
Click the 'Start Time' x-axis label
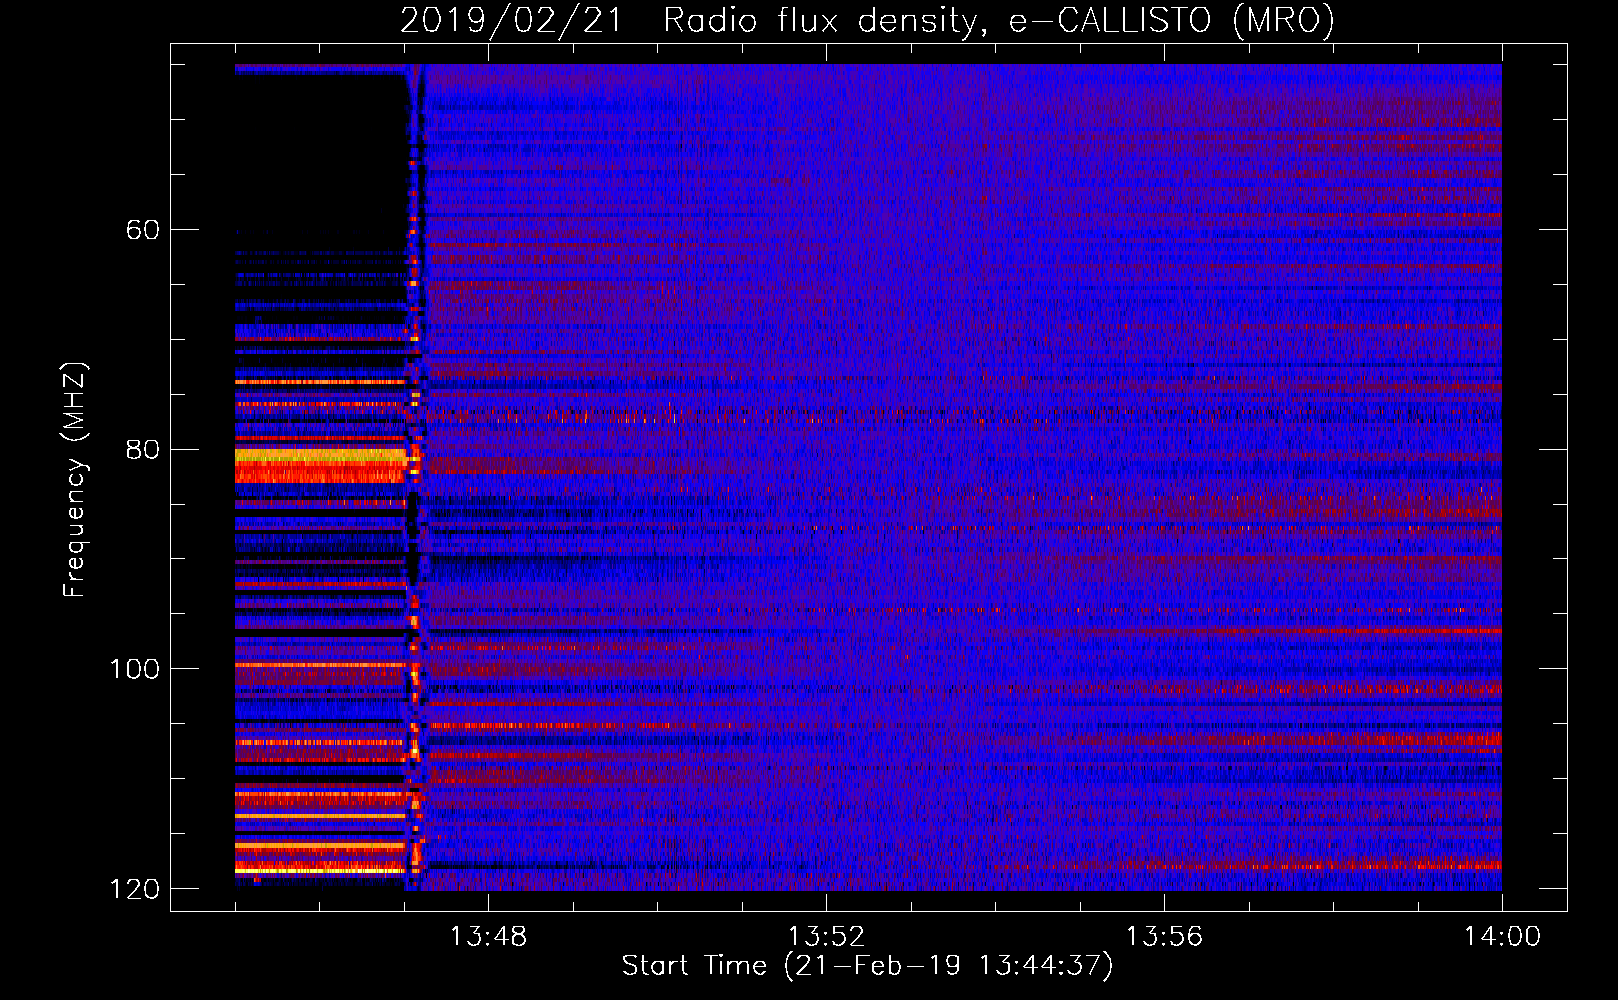point(867,966)
